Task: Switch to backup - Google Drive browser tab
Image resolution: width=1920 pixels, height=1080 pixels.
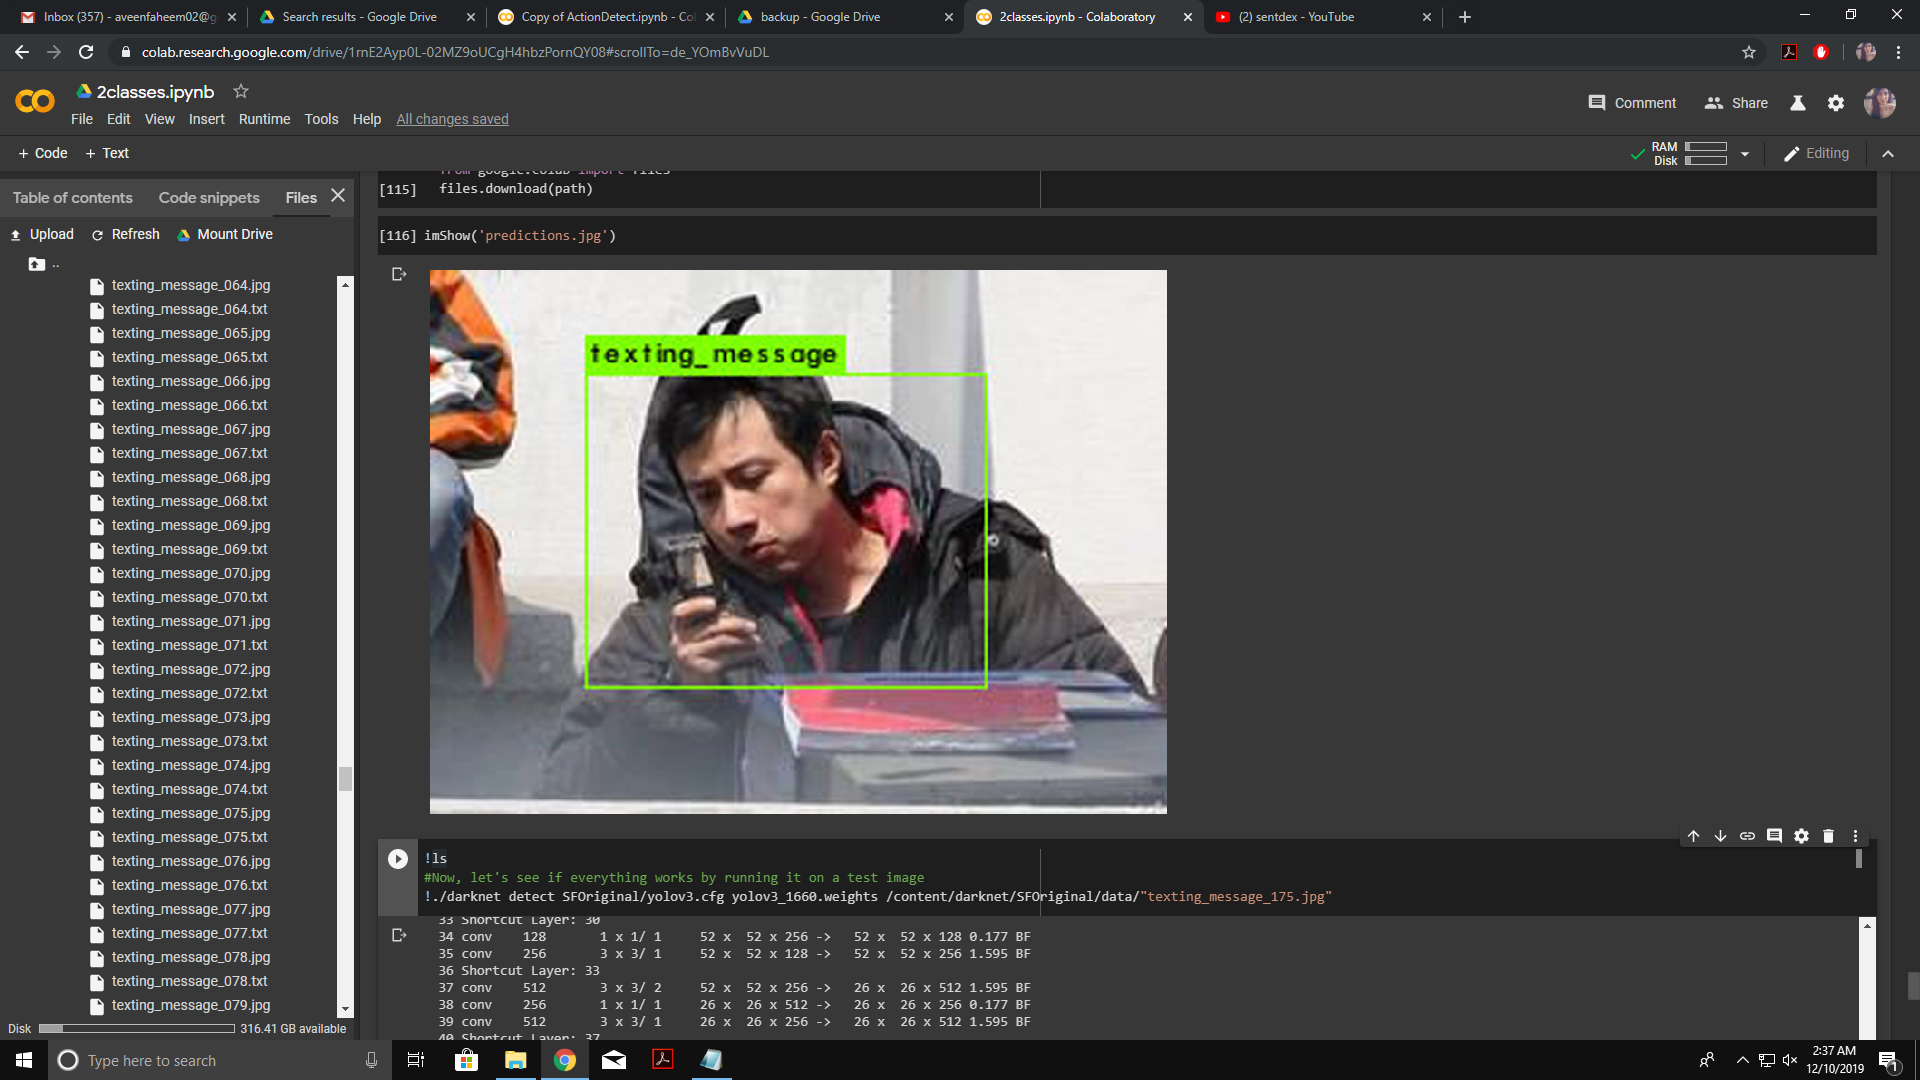Action: pyautogui.click(x=844, y=17)
